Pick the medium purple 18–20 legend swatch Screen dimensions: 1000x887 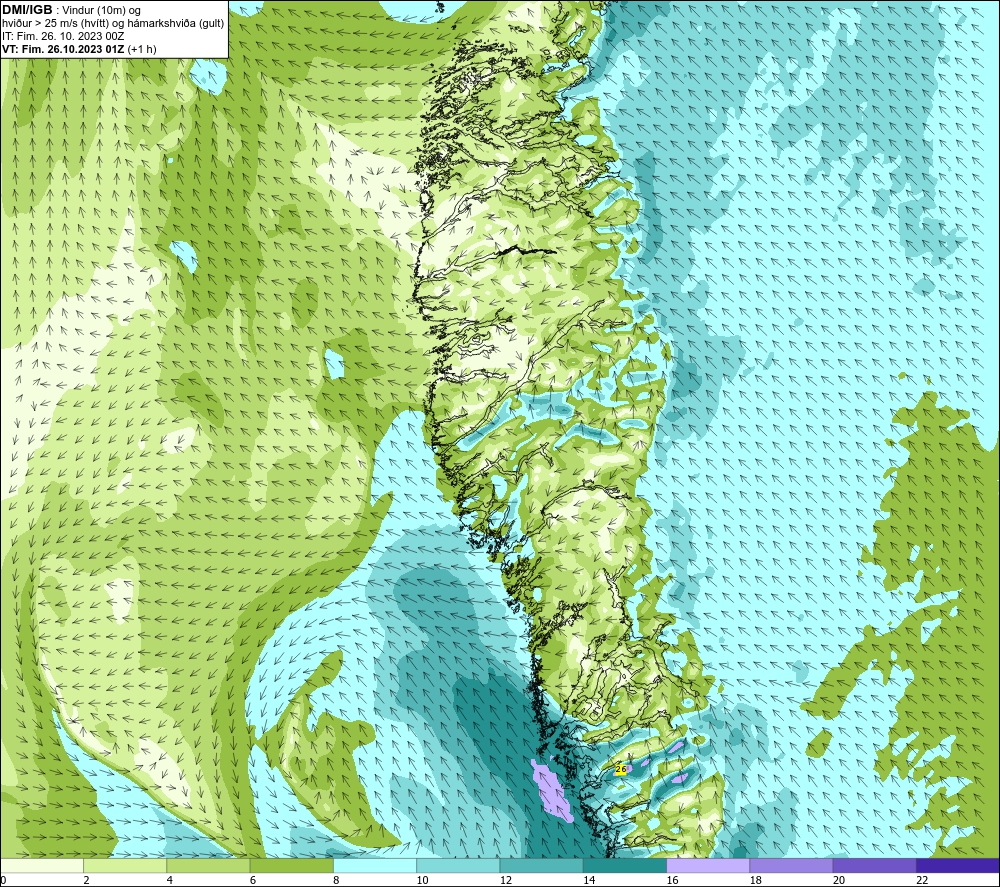pyautogui.click(x=791, y=865)
